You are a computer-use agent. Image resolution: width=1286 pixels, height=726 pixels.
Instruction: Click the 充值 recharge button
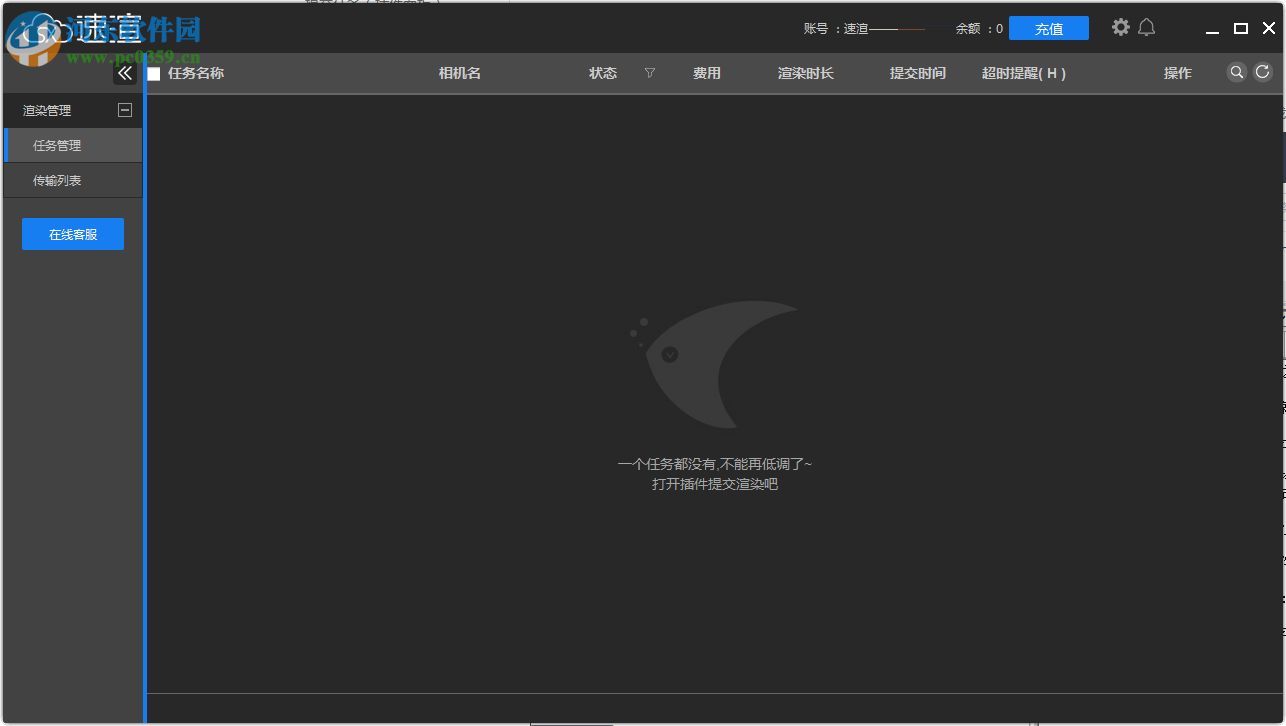tap(1048, 28)
